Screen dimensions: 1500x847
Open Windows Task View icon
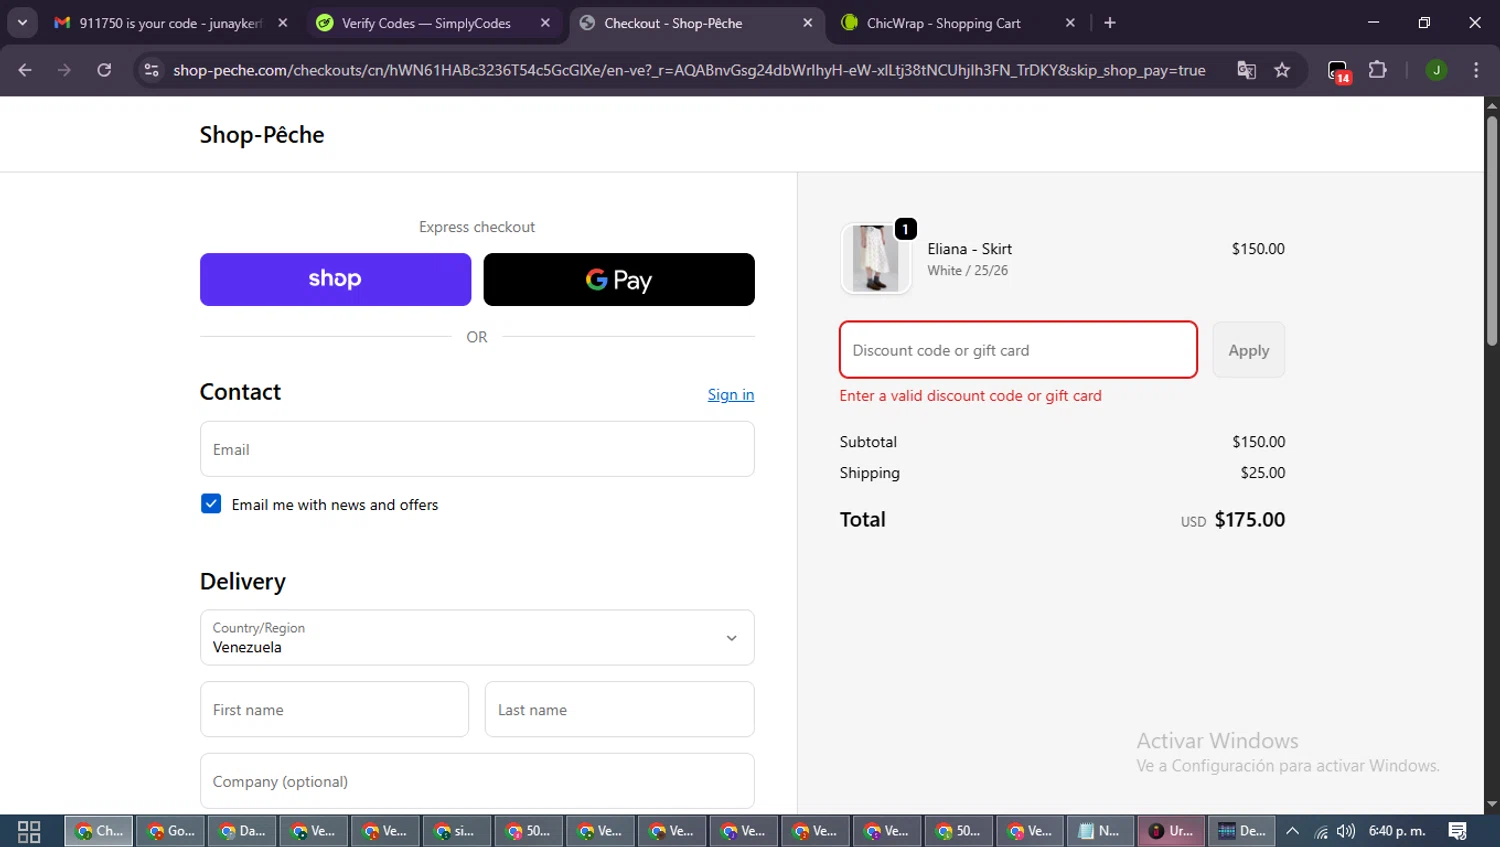(29, 831)
